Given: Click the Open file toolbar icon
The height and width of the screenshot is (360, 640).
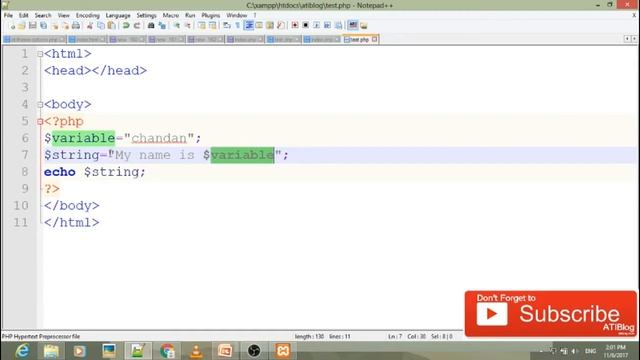Looking at the screenshot, I should pos(21,25).
